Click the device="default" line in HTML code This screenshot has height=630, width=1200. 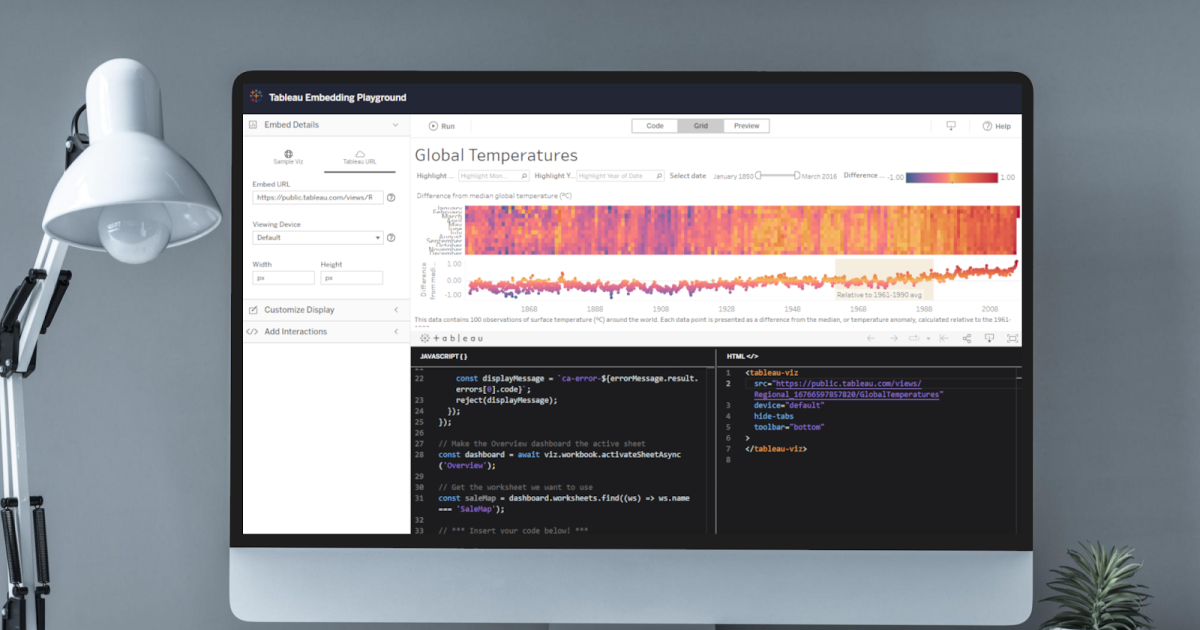point(789,405)
